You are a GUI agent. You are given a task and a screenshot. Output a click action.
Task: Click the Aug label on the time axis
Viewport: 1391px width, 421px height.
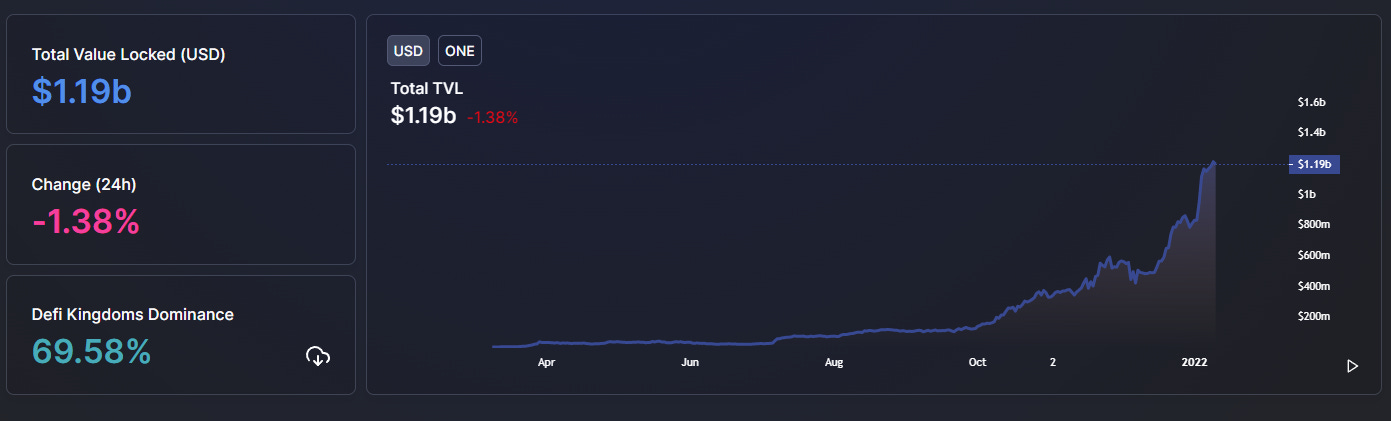[x=834, y=363]
